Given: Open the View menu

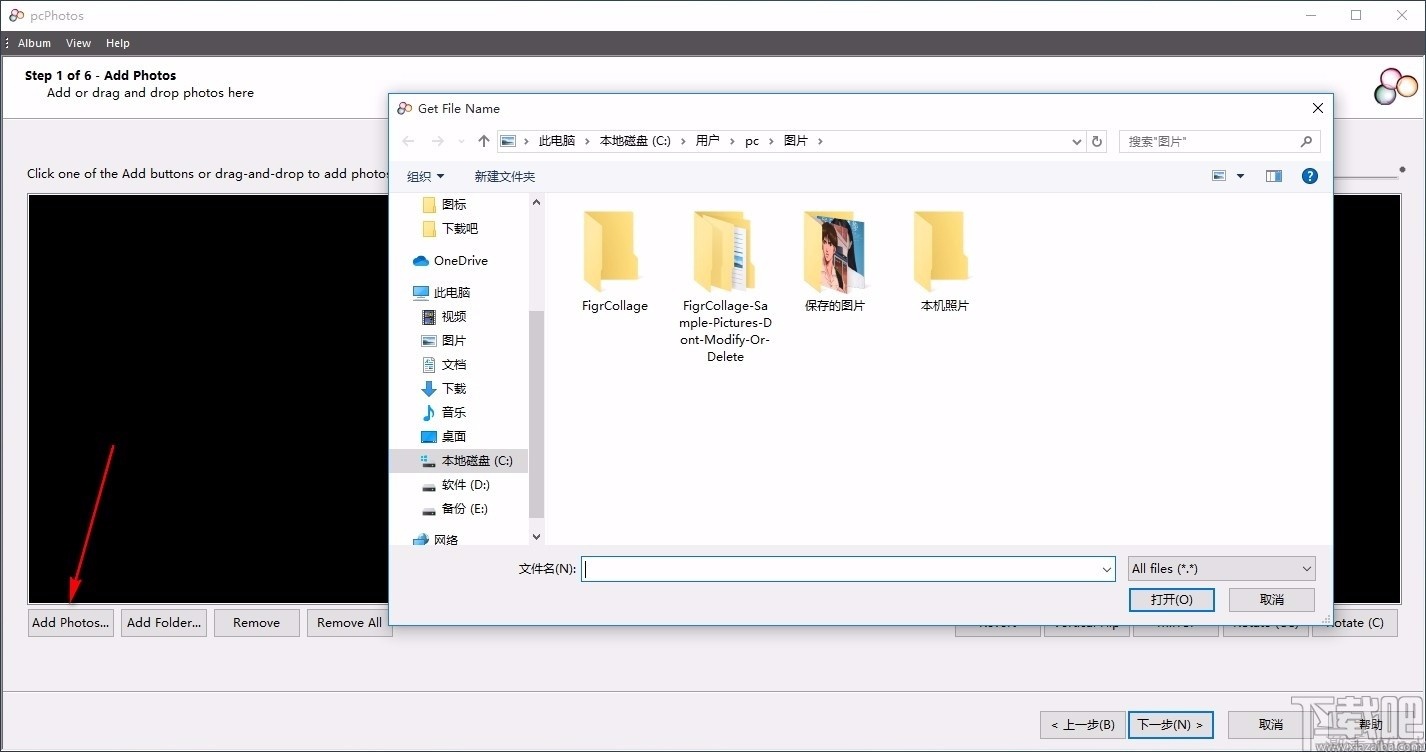Looking at the screenshot, I should pos(78,43).
